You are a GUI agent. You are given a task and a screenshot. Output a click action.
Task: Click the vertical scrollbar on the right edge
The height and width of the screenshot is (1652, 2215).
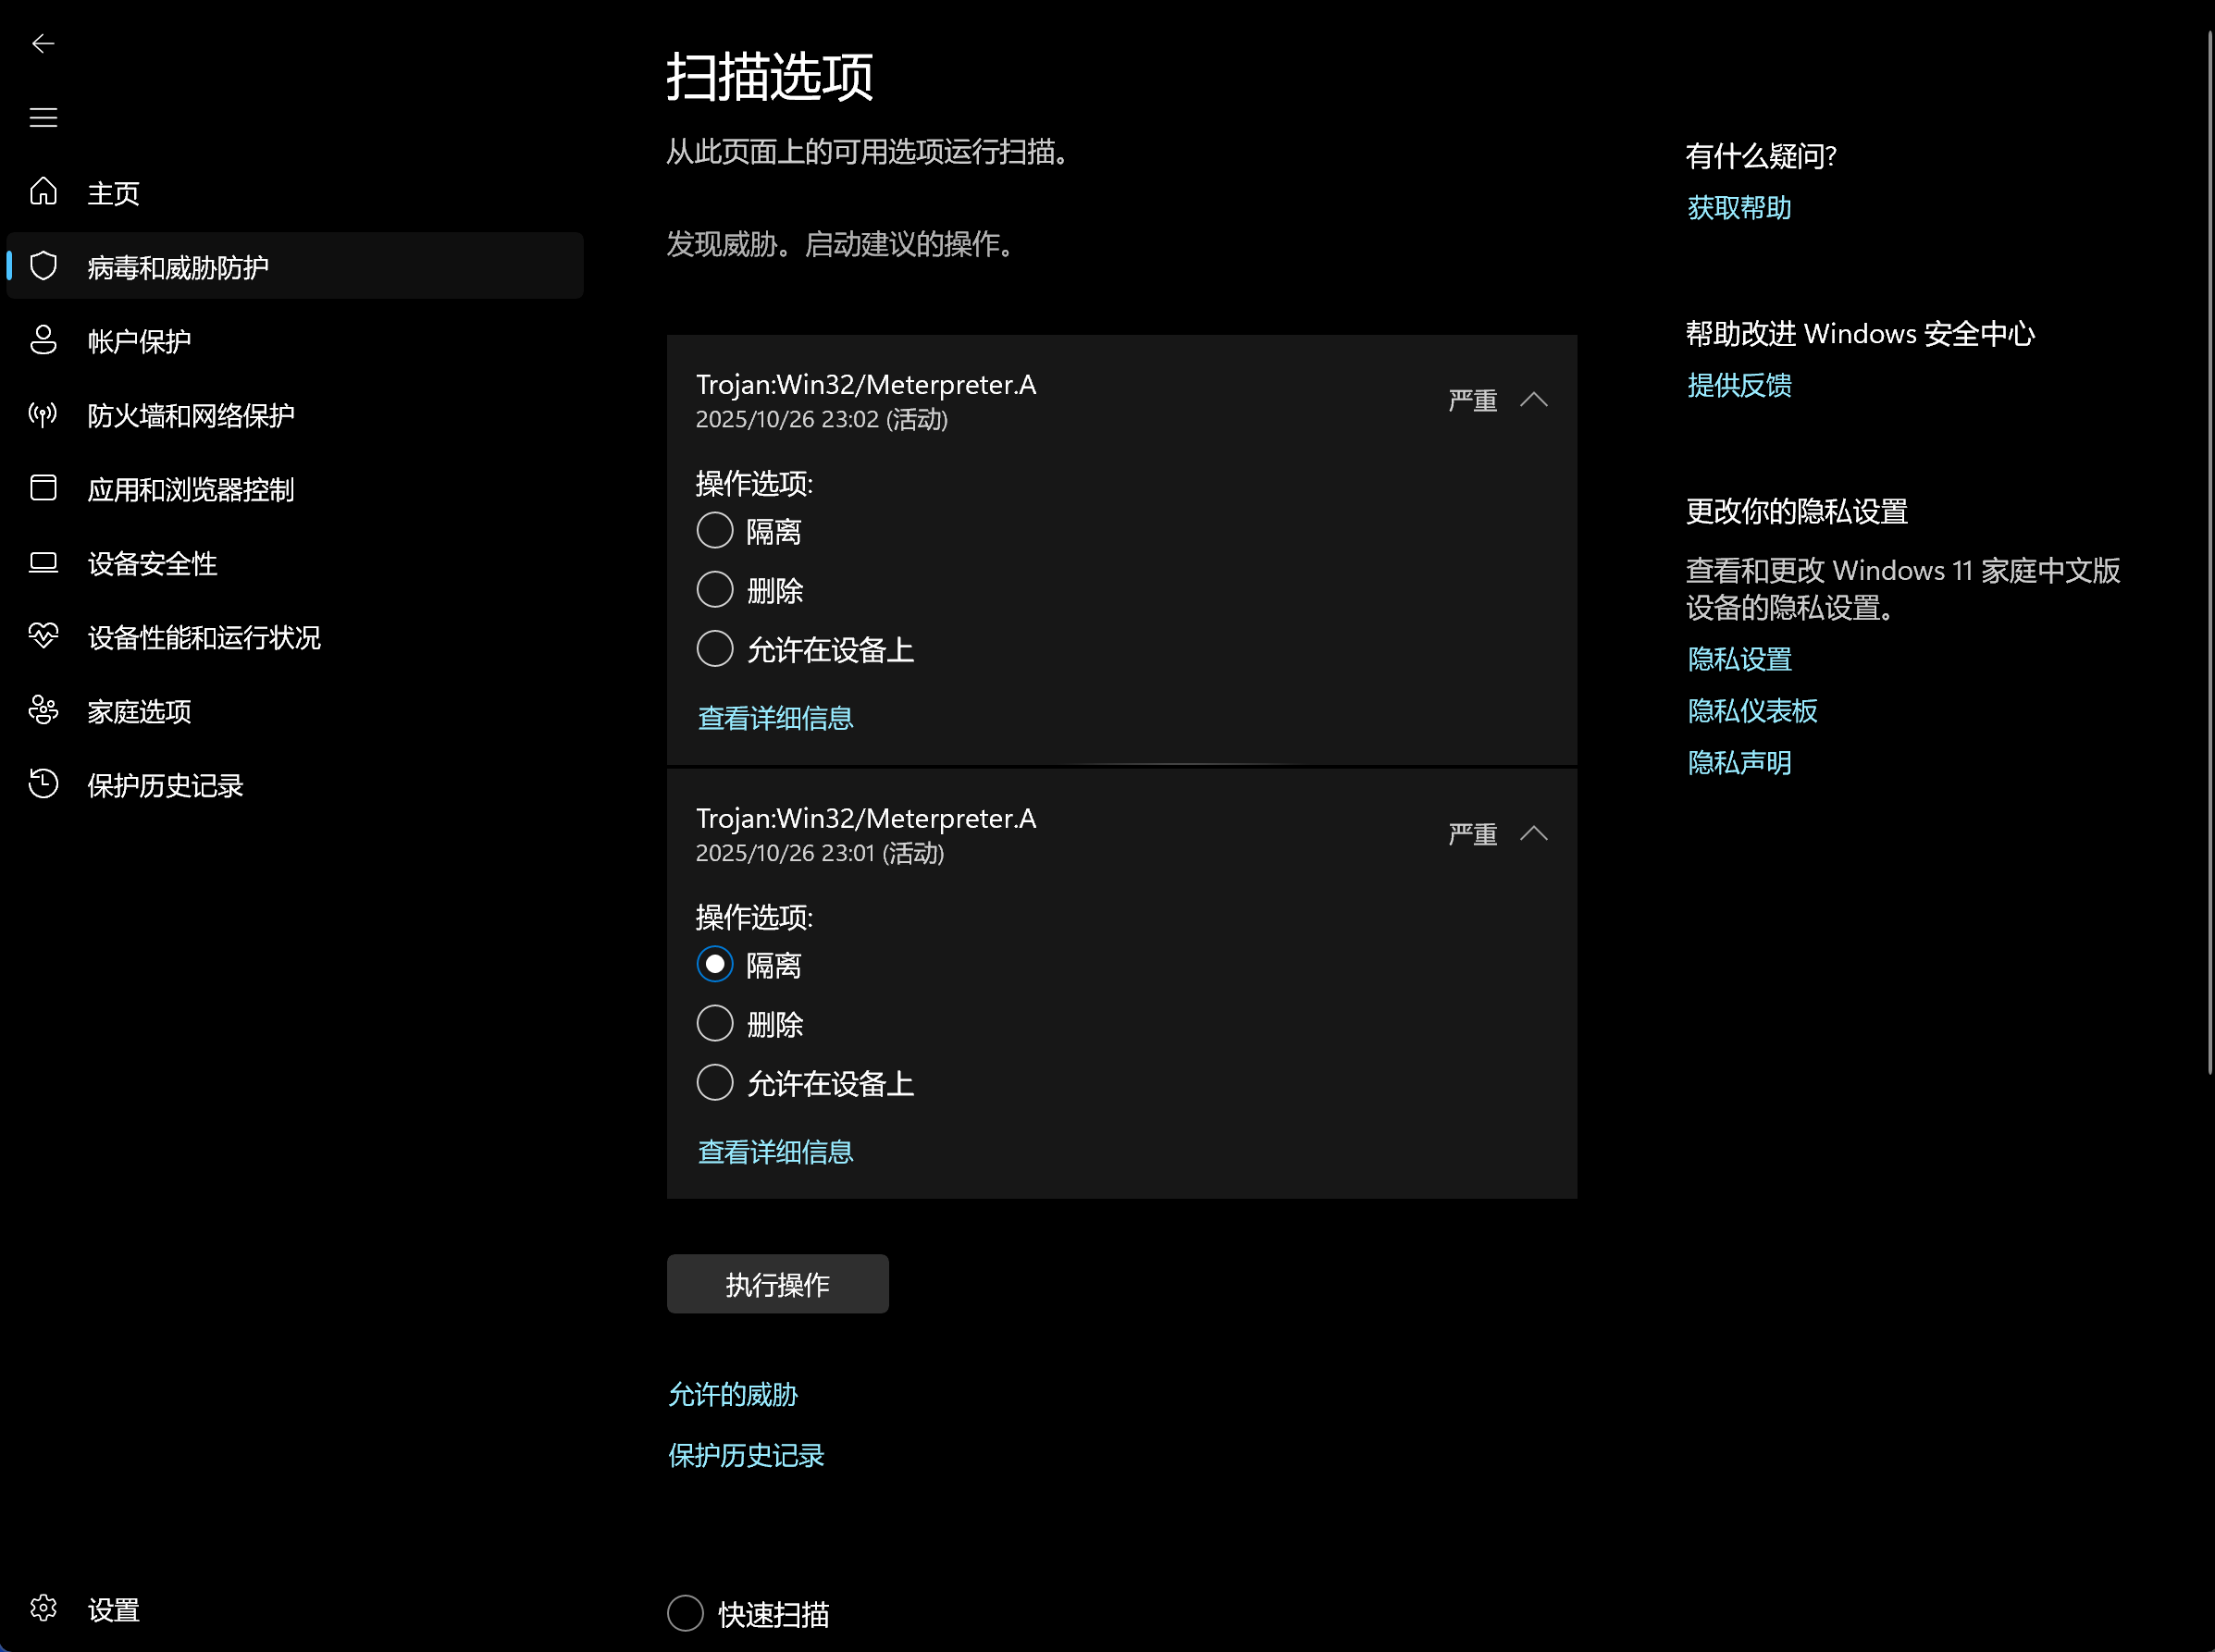coord(2209,550)
